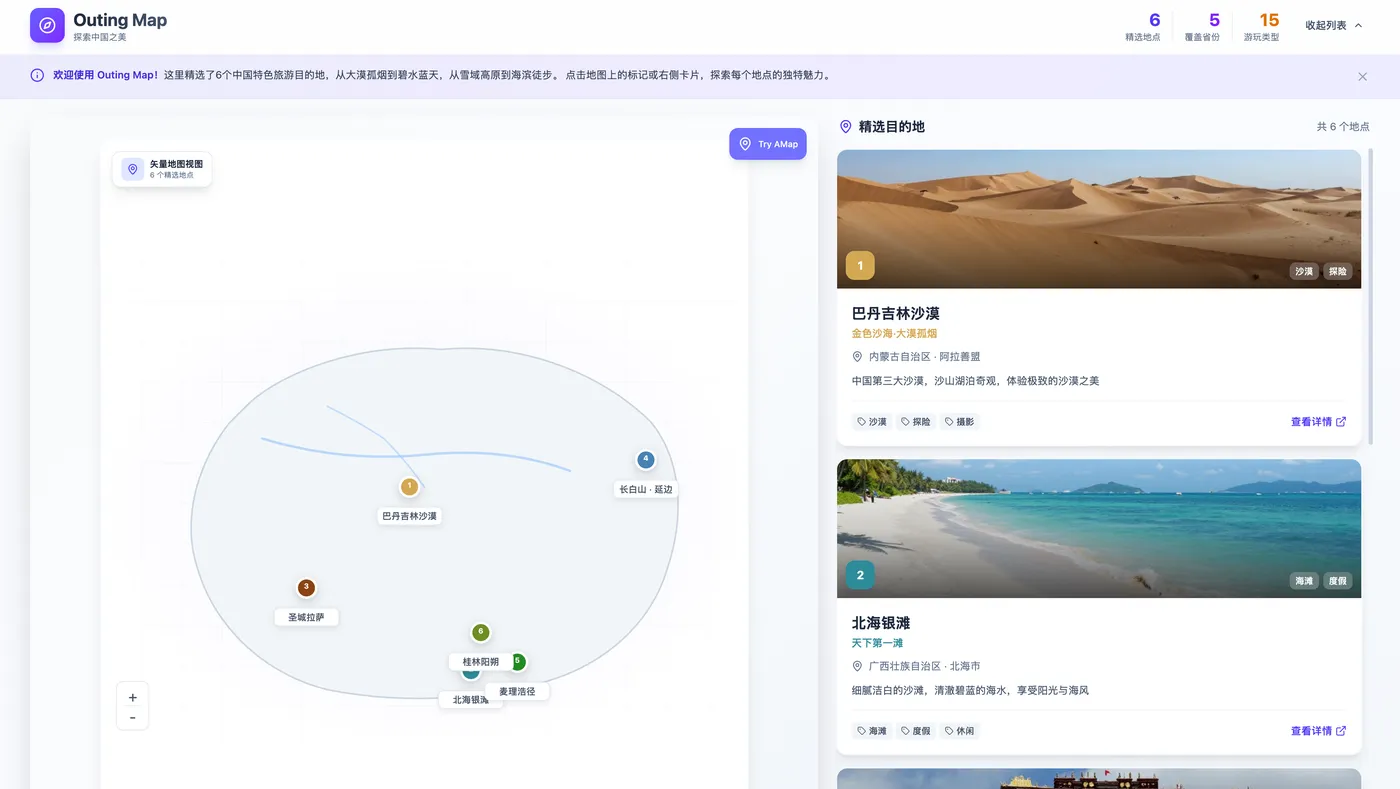Screen dimensions: 1400x789
Task: Click the 桂林阳朔 map label
Action: tap(481, 661)
